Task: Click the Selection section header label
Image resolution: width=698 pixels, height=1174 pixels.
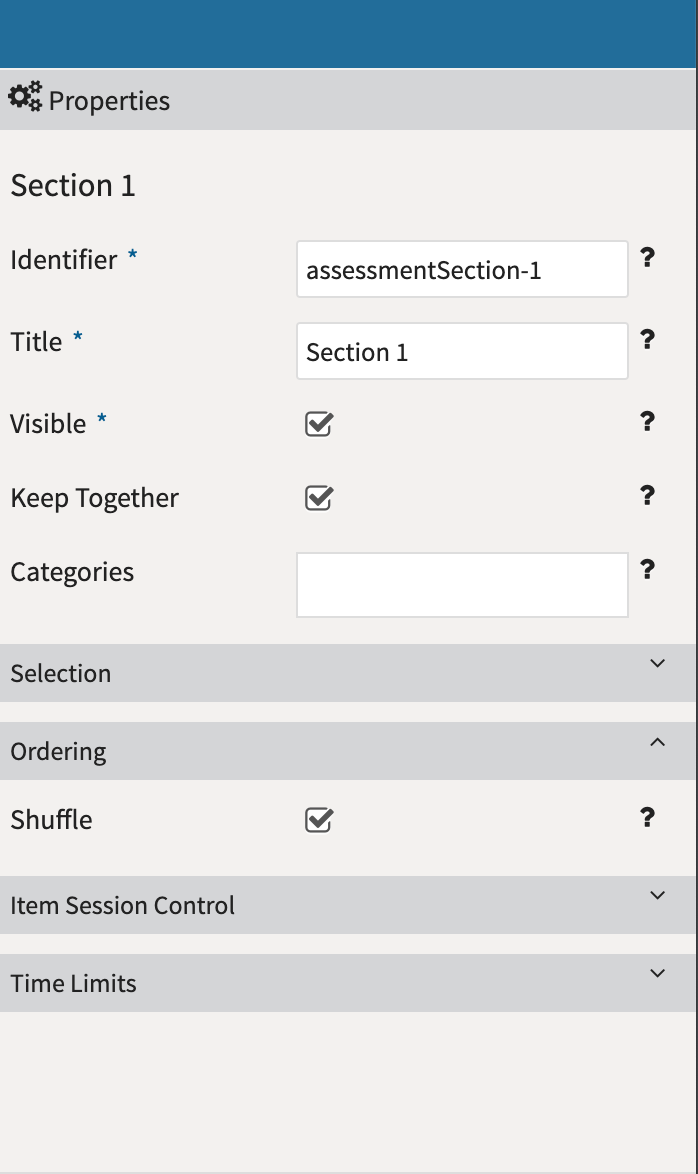Action: (60, 673)
